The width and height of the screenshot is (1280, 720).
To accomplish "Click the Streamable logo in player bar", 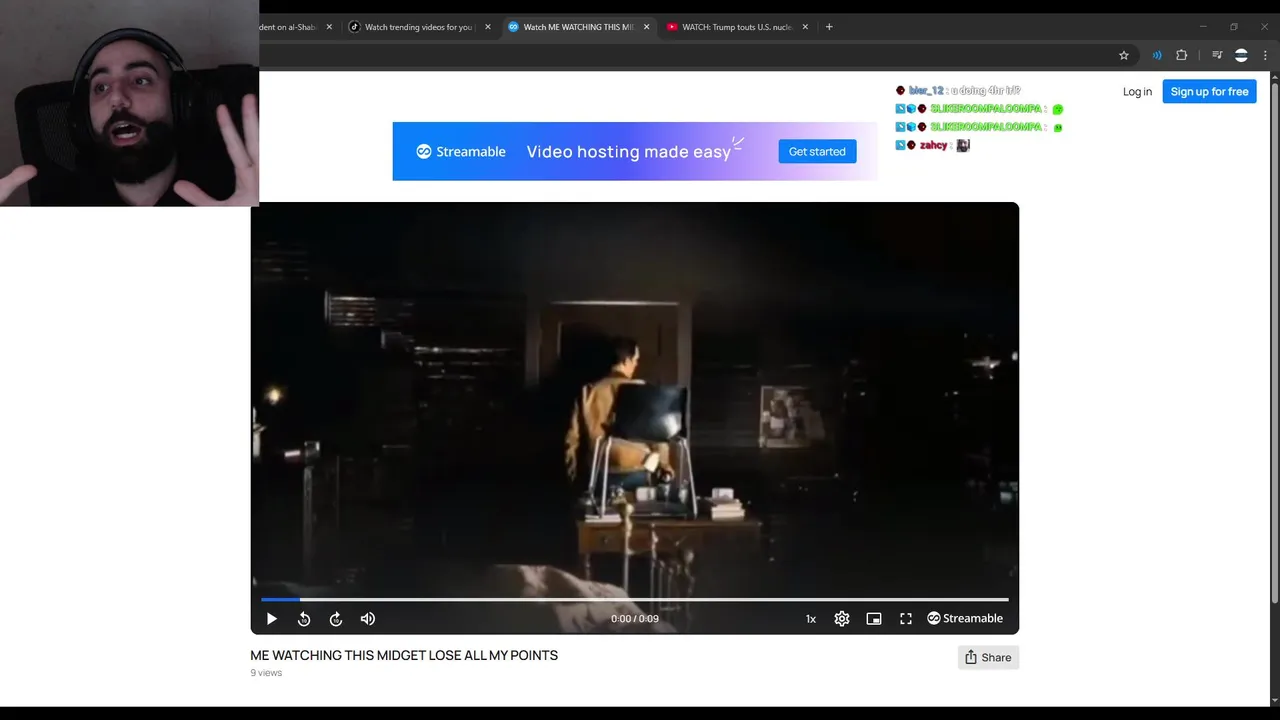I will coord(965,618).
